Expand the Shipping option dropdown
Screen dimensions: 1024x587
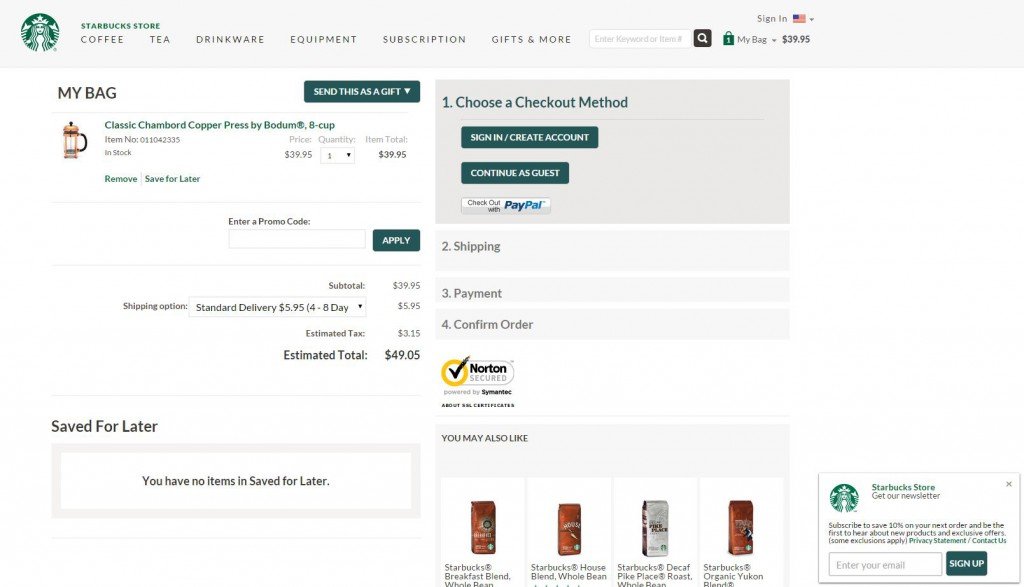[x=277, y=307]
